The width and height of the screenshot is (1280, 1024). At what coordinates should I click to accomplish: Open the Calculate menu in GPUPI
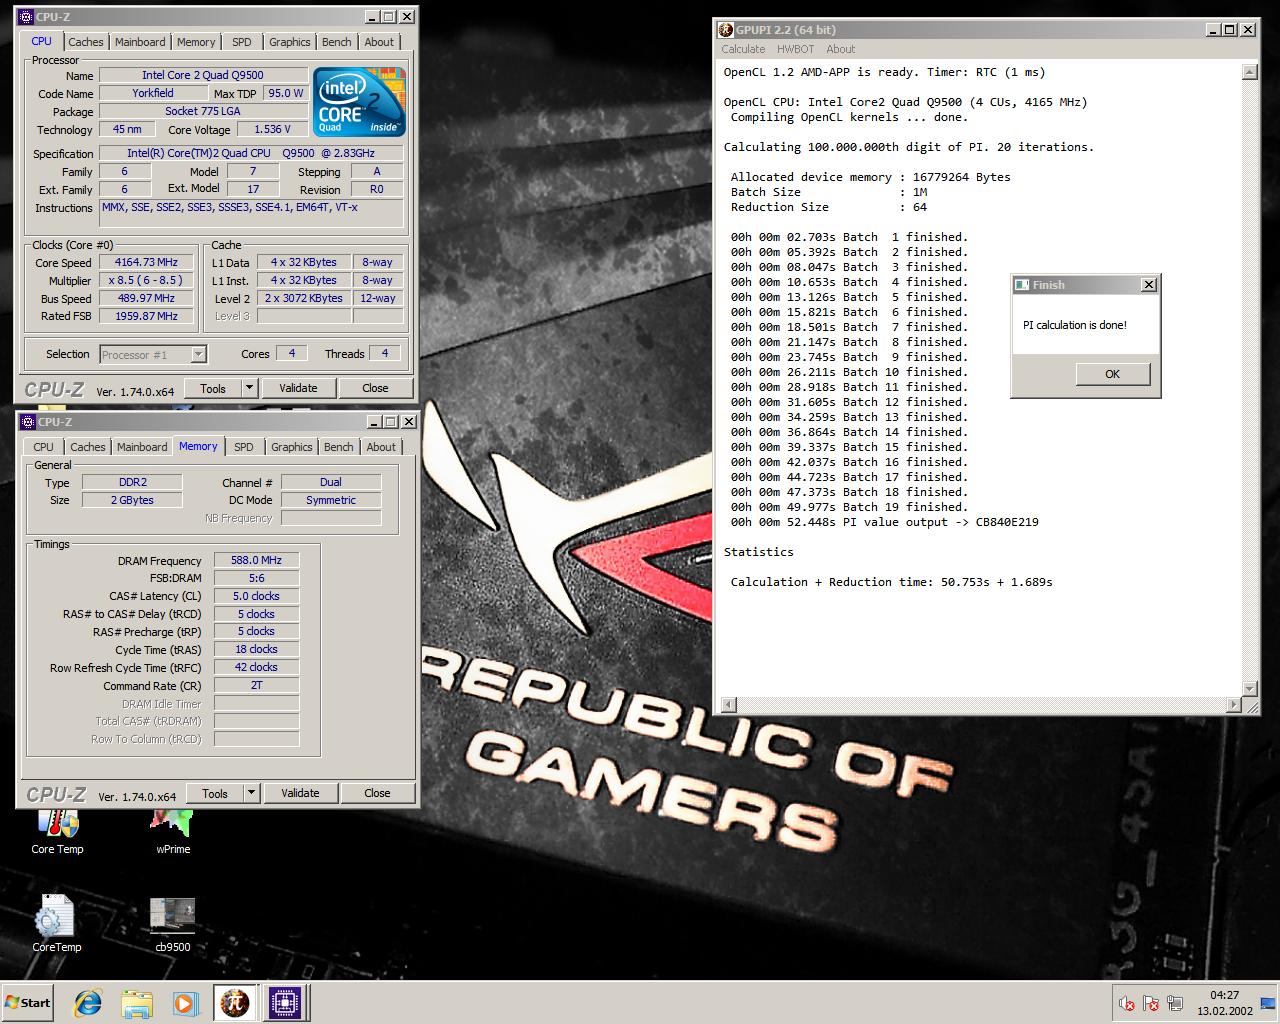click(743, 49)
